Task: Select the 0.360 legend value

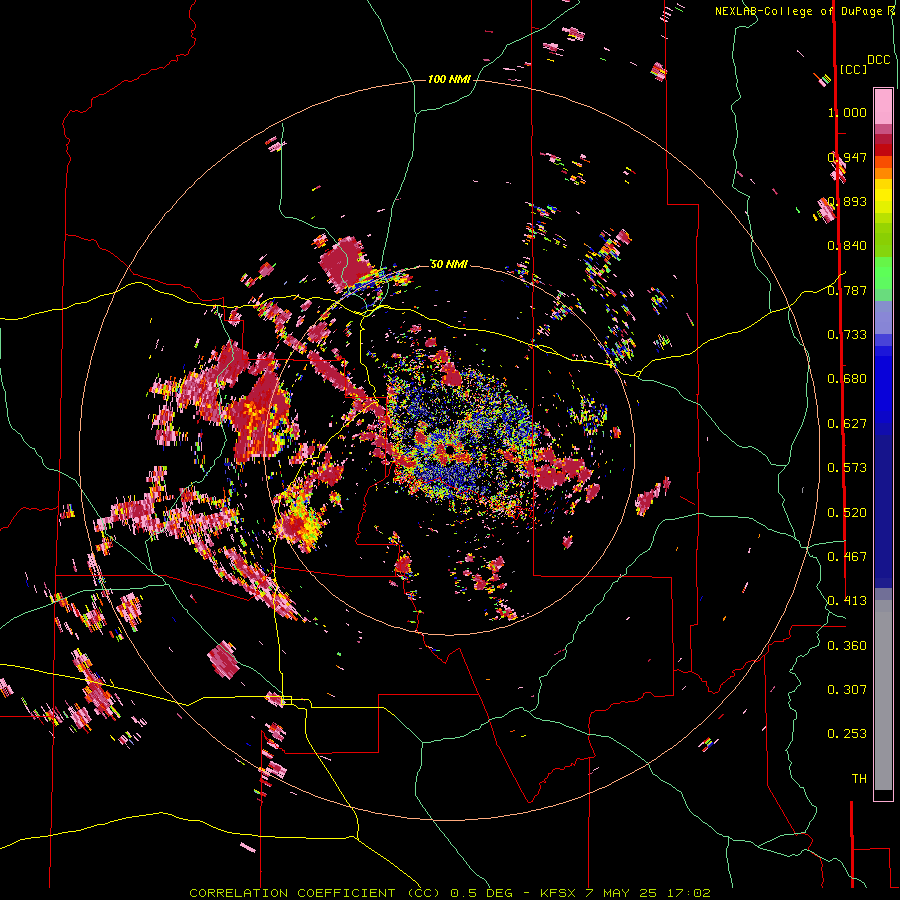Action: point(847,646)
